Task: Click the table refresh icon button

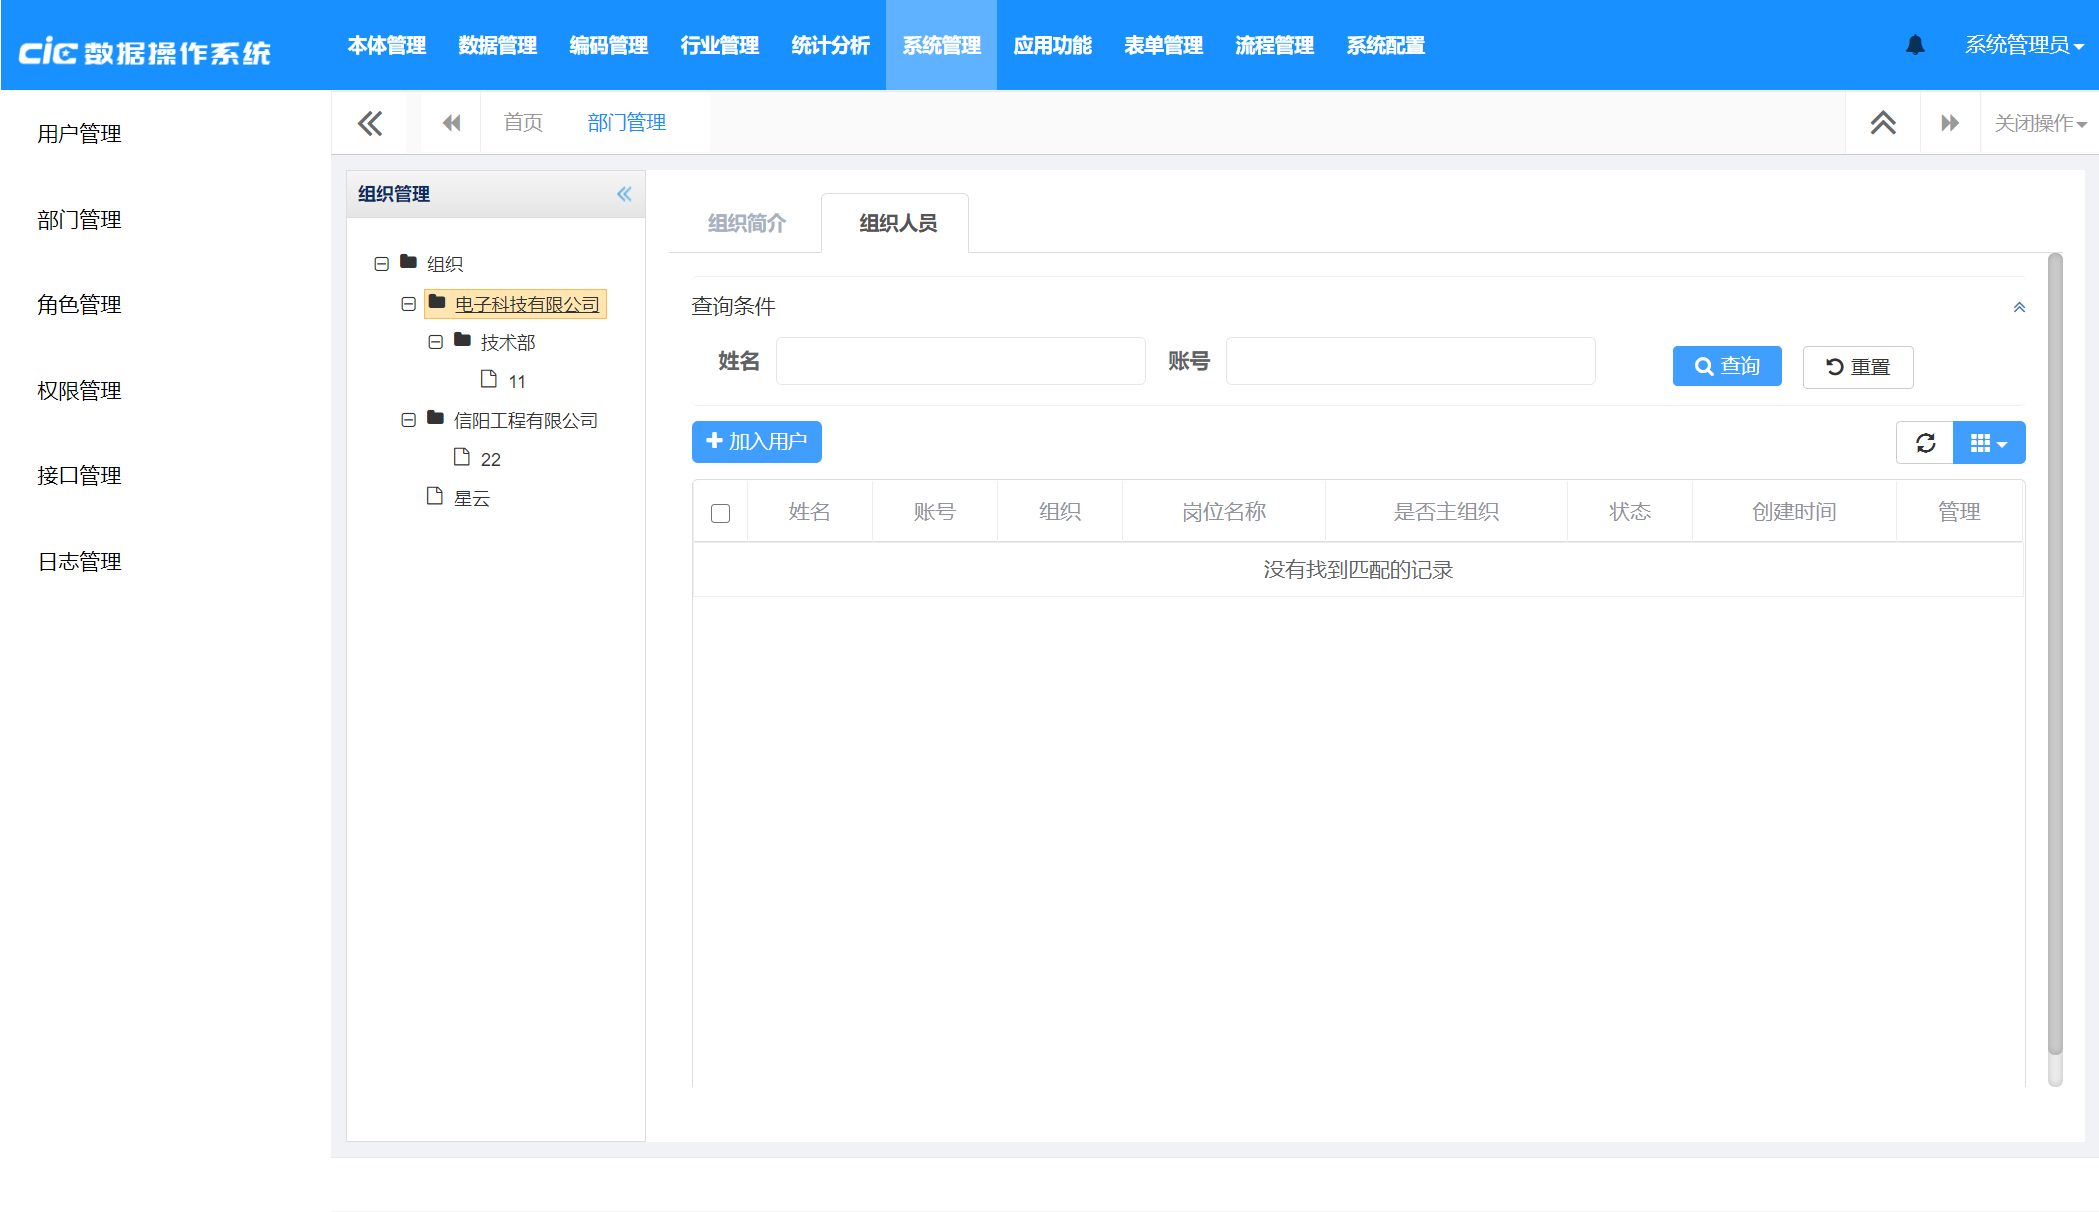Action: 1925,442
